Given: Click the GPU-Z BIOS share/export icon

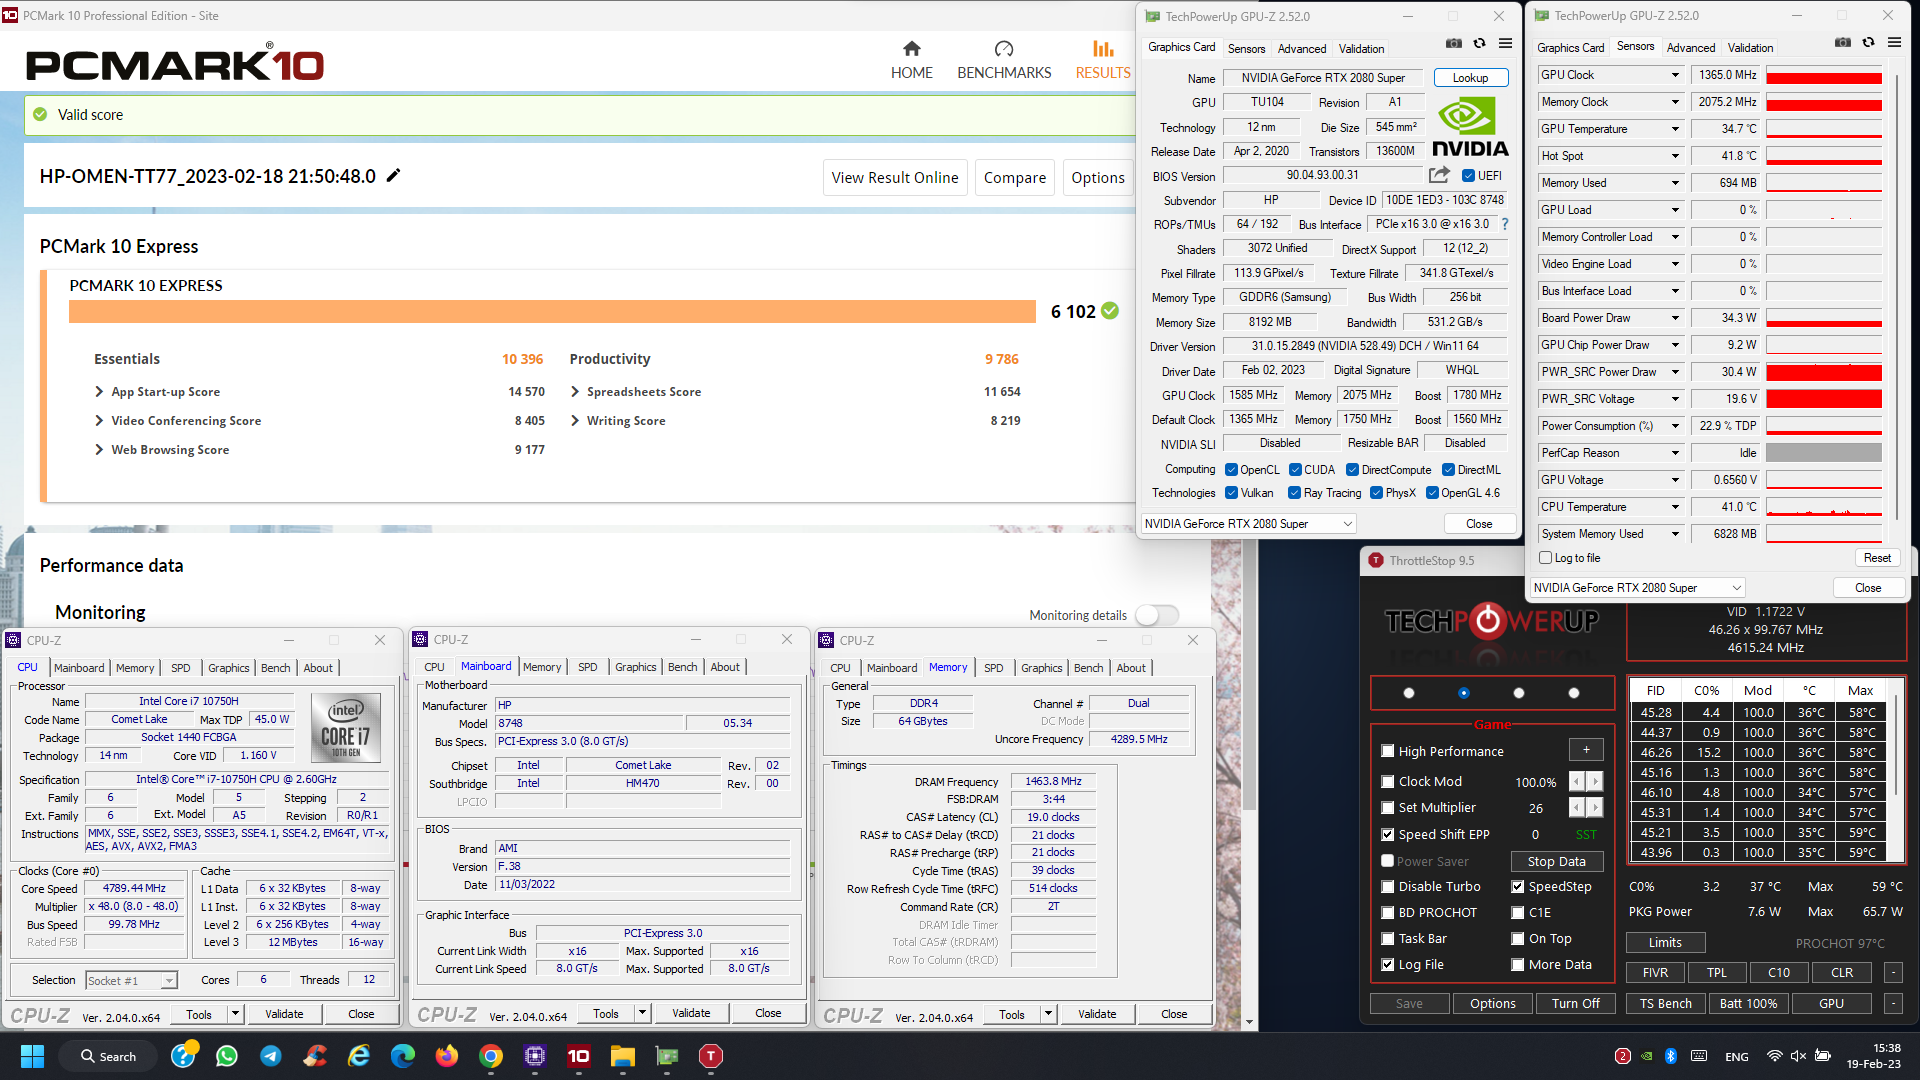Looking at the screenshot, I should (1439, 175).
